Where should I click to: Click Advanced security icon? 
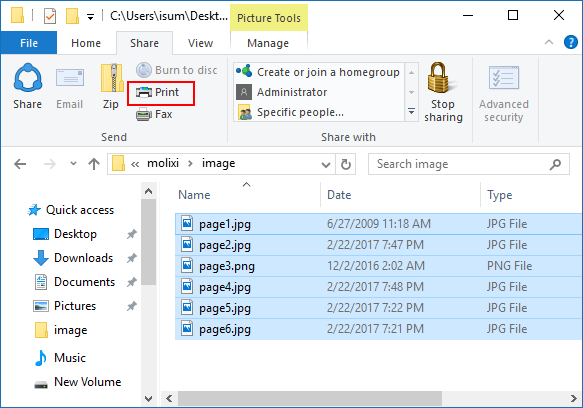click(504, 77)
